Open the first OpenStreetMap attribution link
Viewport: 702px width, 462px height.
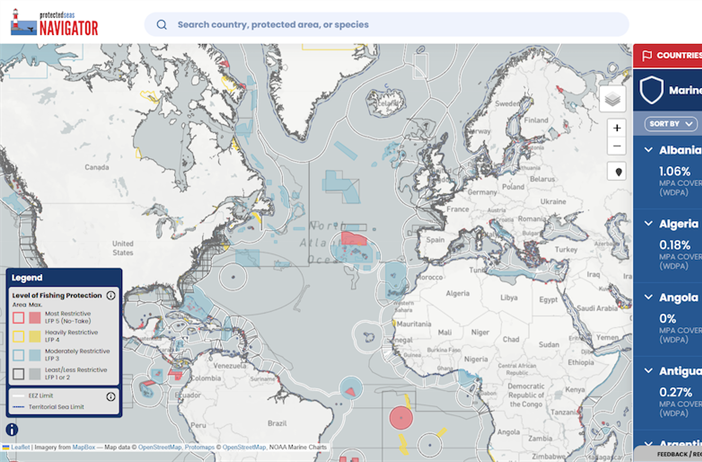coord(160,447)
